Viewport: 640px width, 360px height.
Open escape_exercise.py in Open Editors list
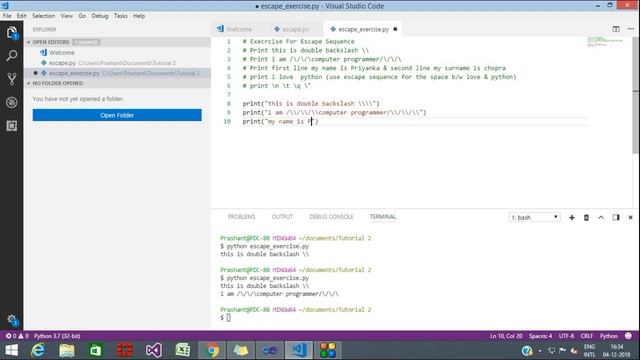click(118, 73)
